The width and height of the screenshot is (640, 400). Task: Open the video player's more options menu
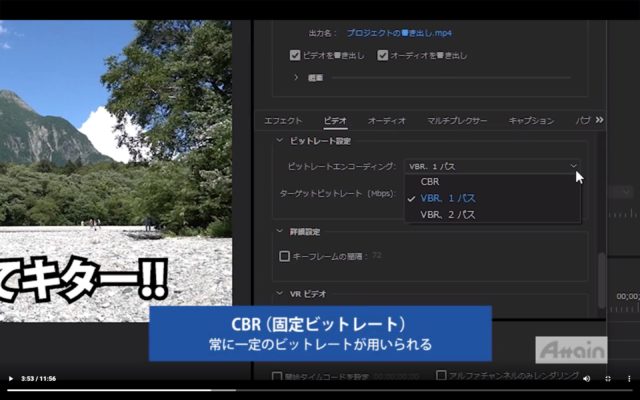[x=629, y=379]
